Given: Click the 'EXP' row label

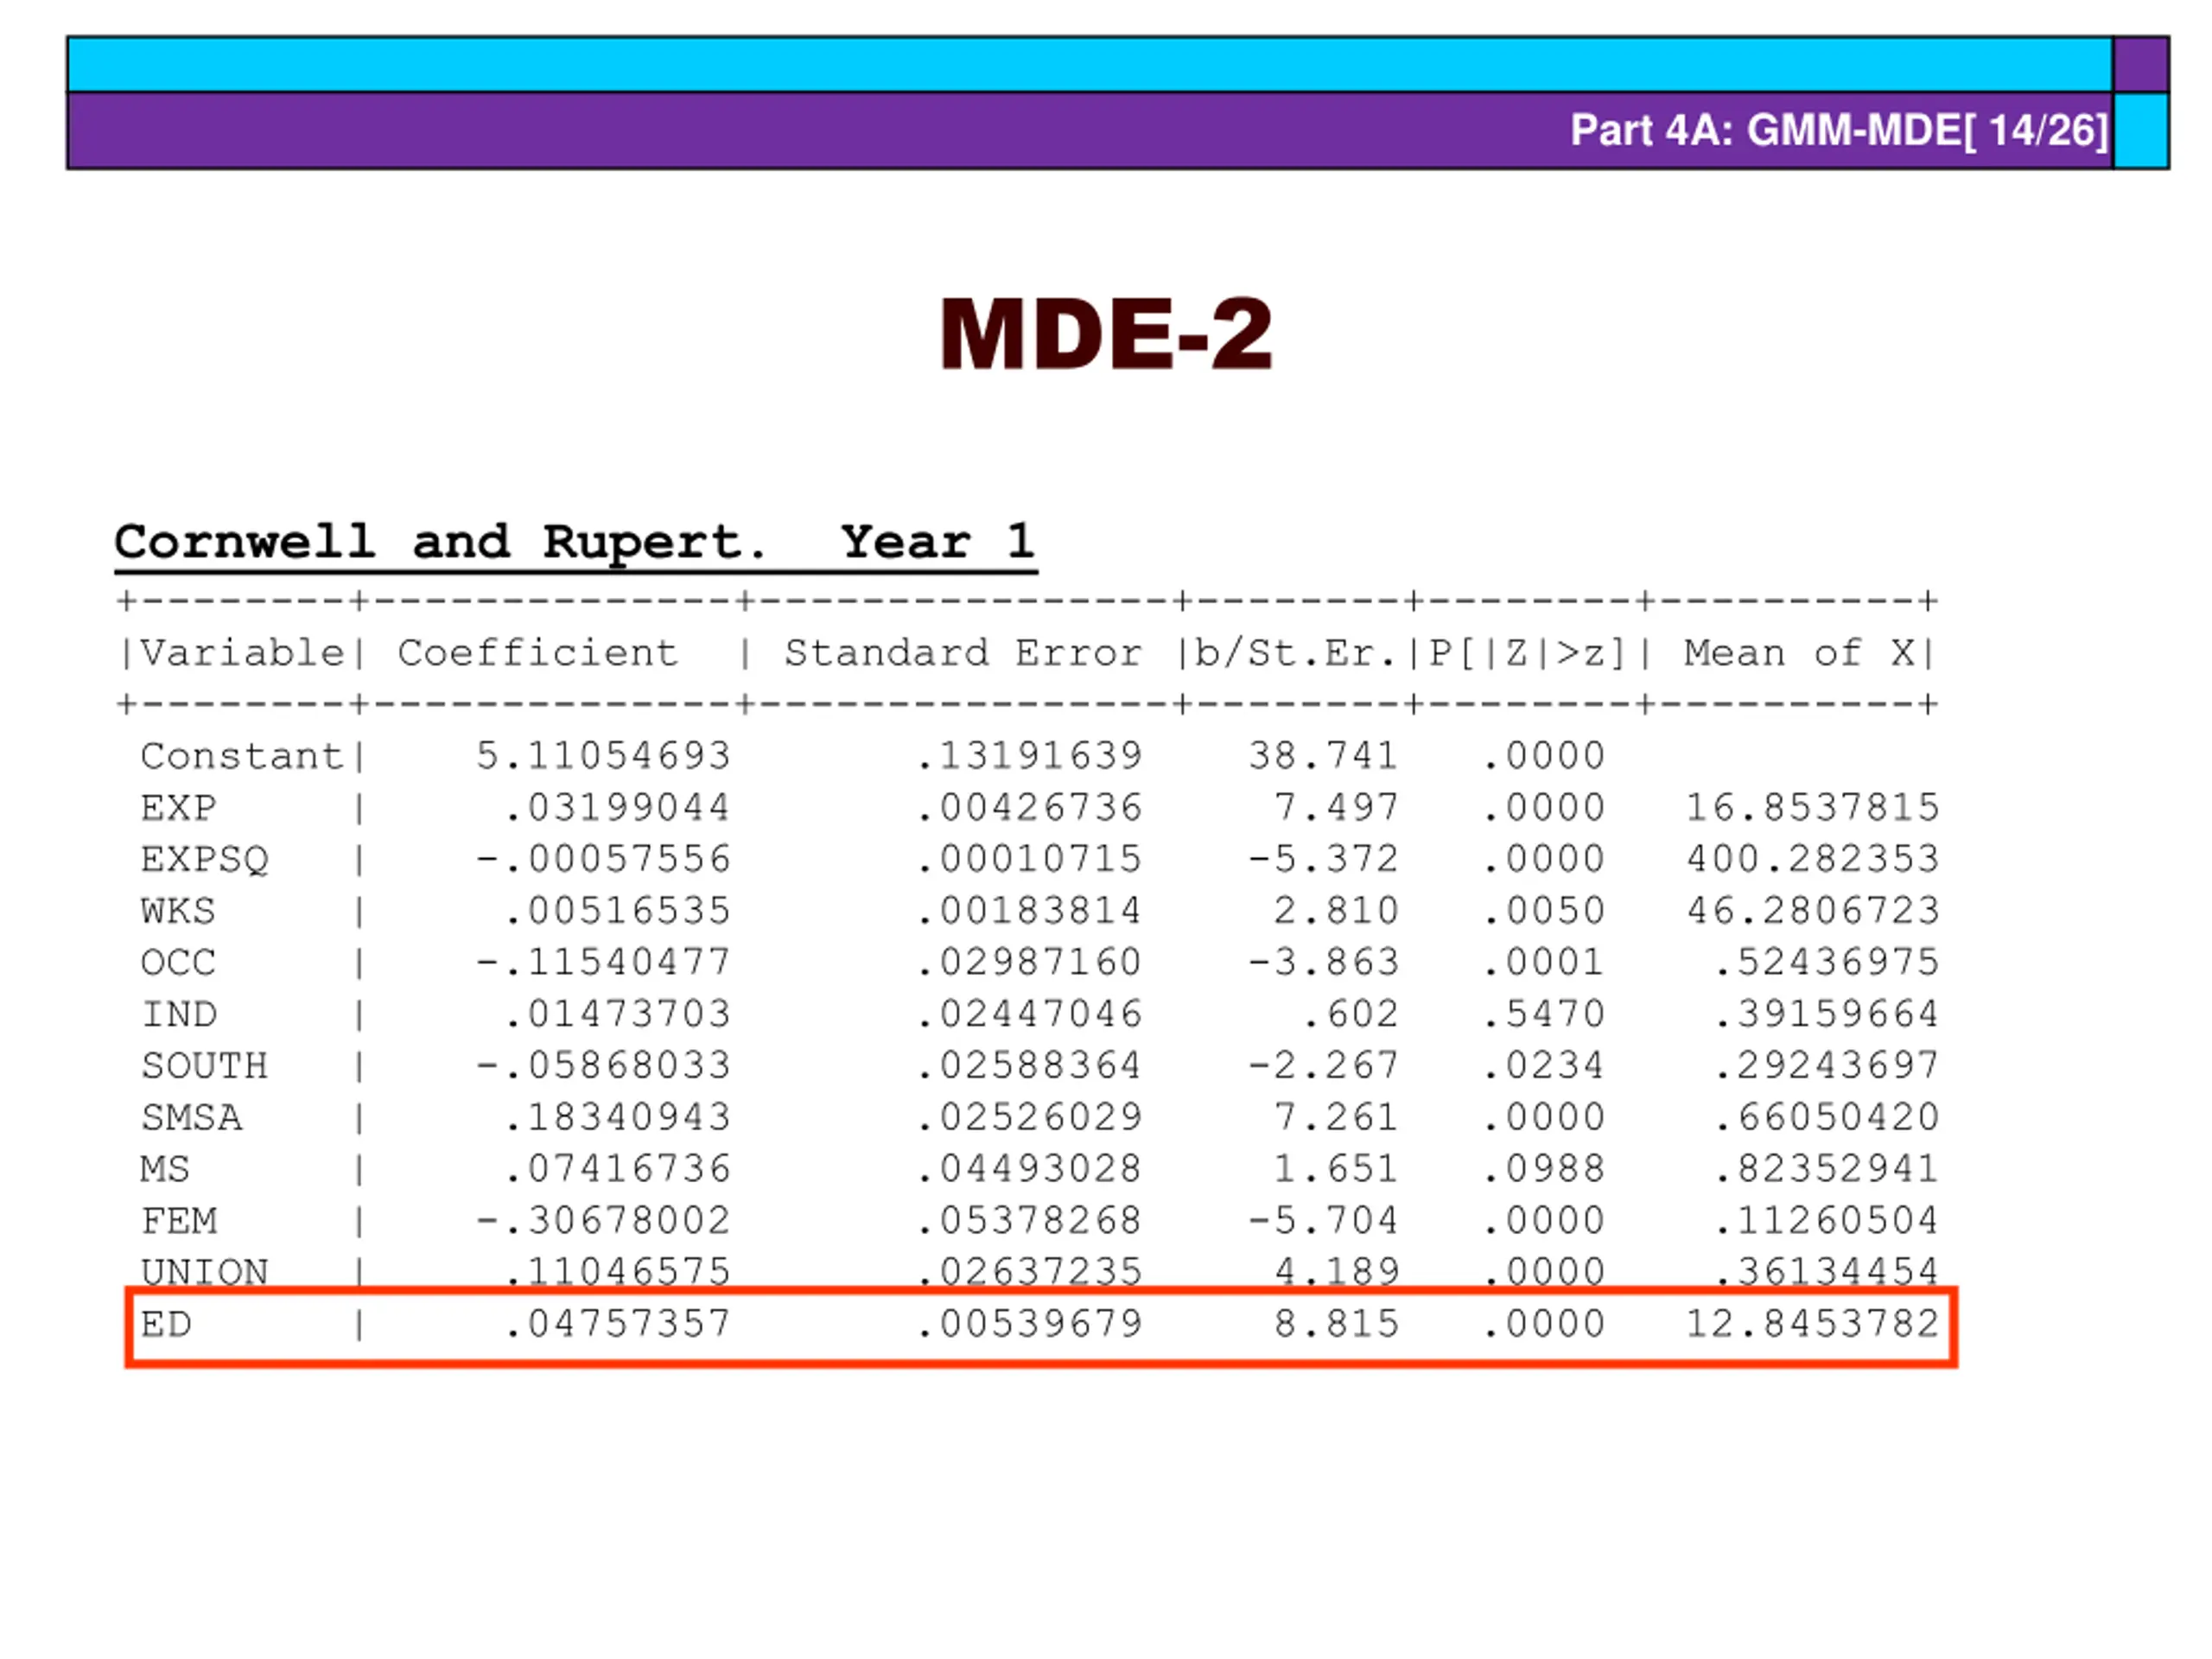Looking at the screenshot, I should tap(178, 808).
